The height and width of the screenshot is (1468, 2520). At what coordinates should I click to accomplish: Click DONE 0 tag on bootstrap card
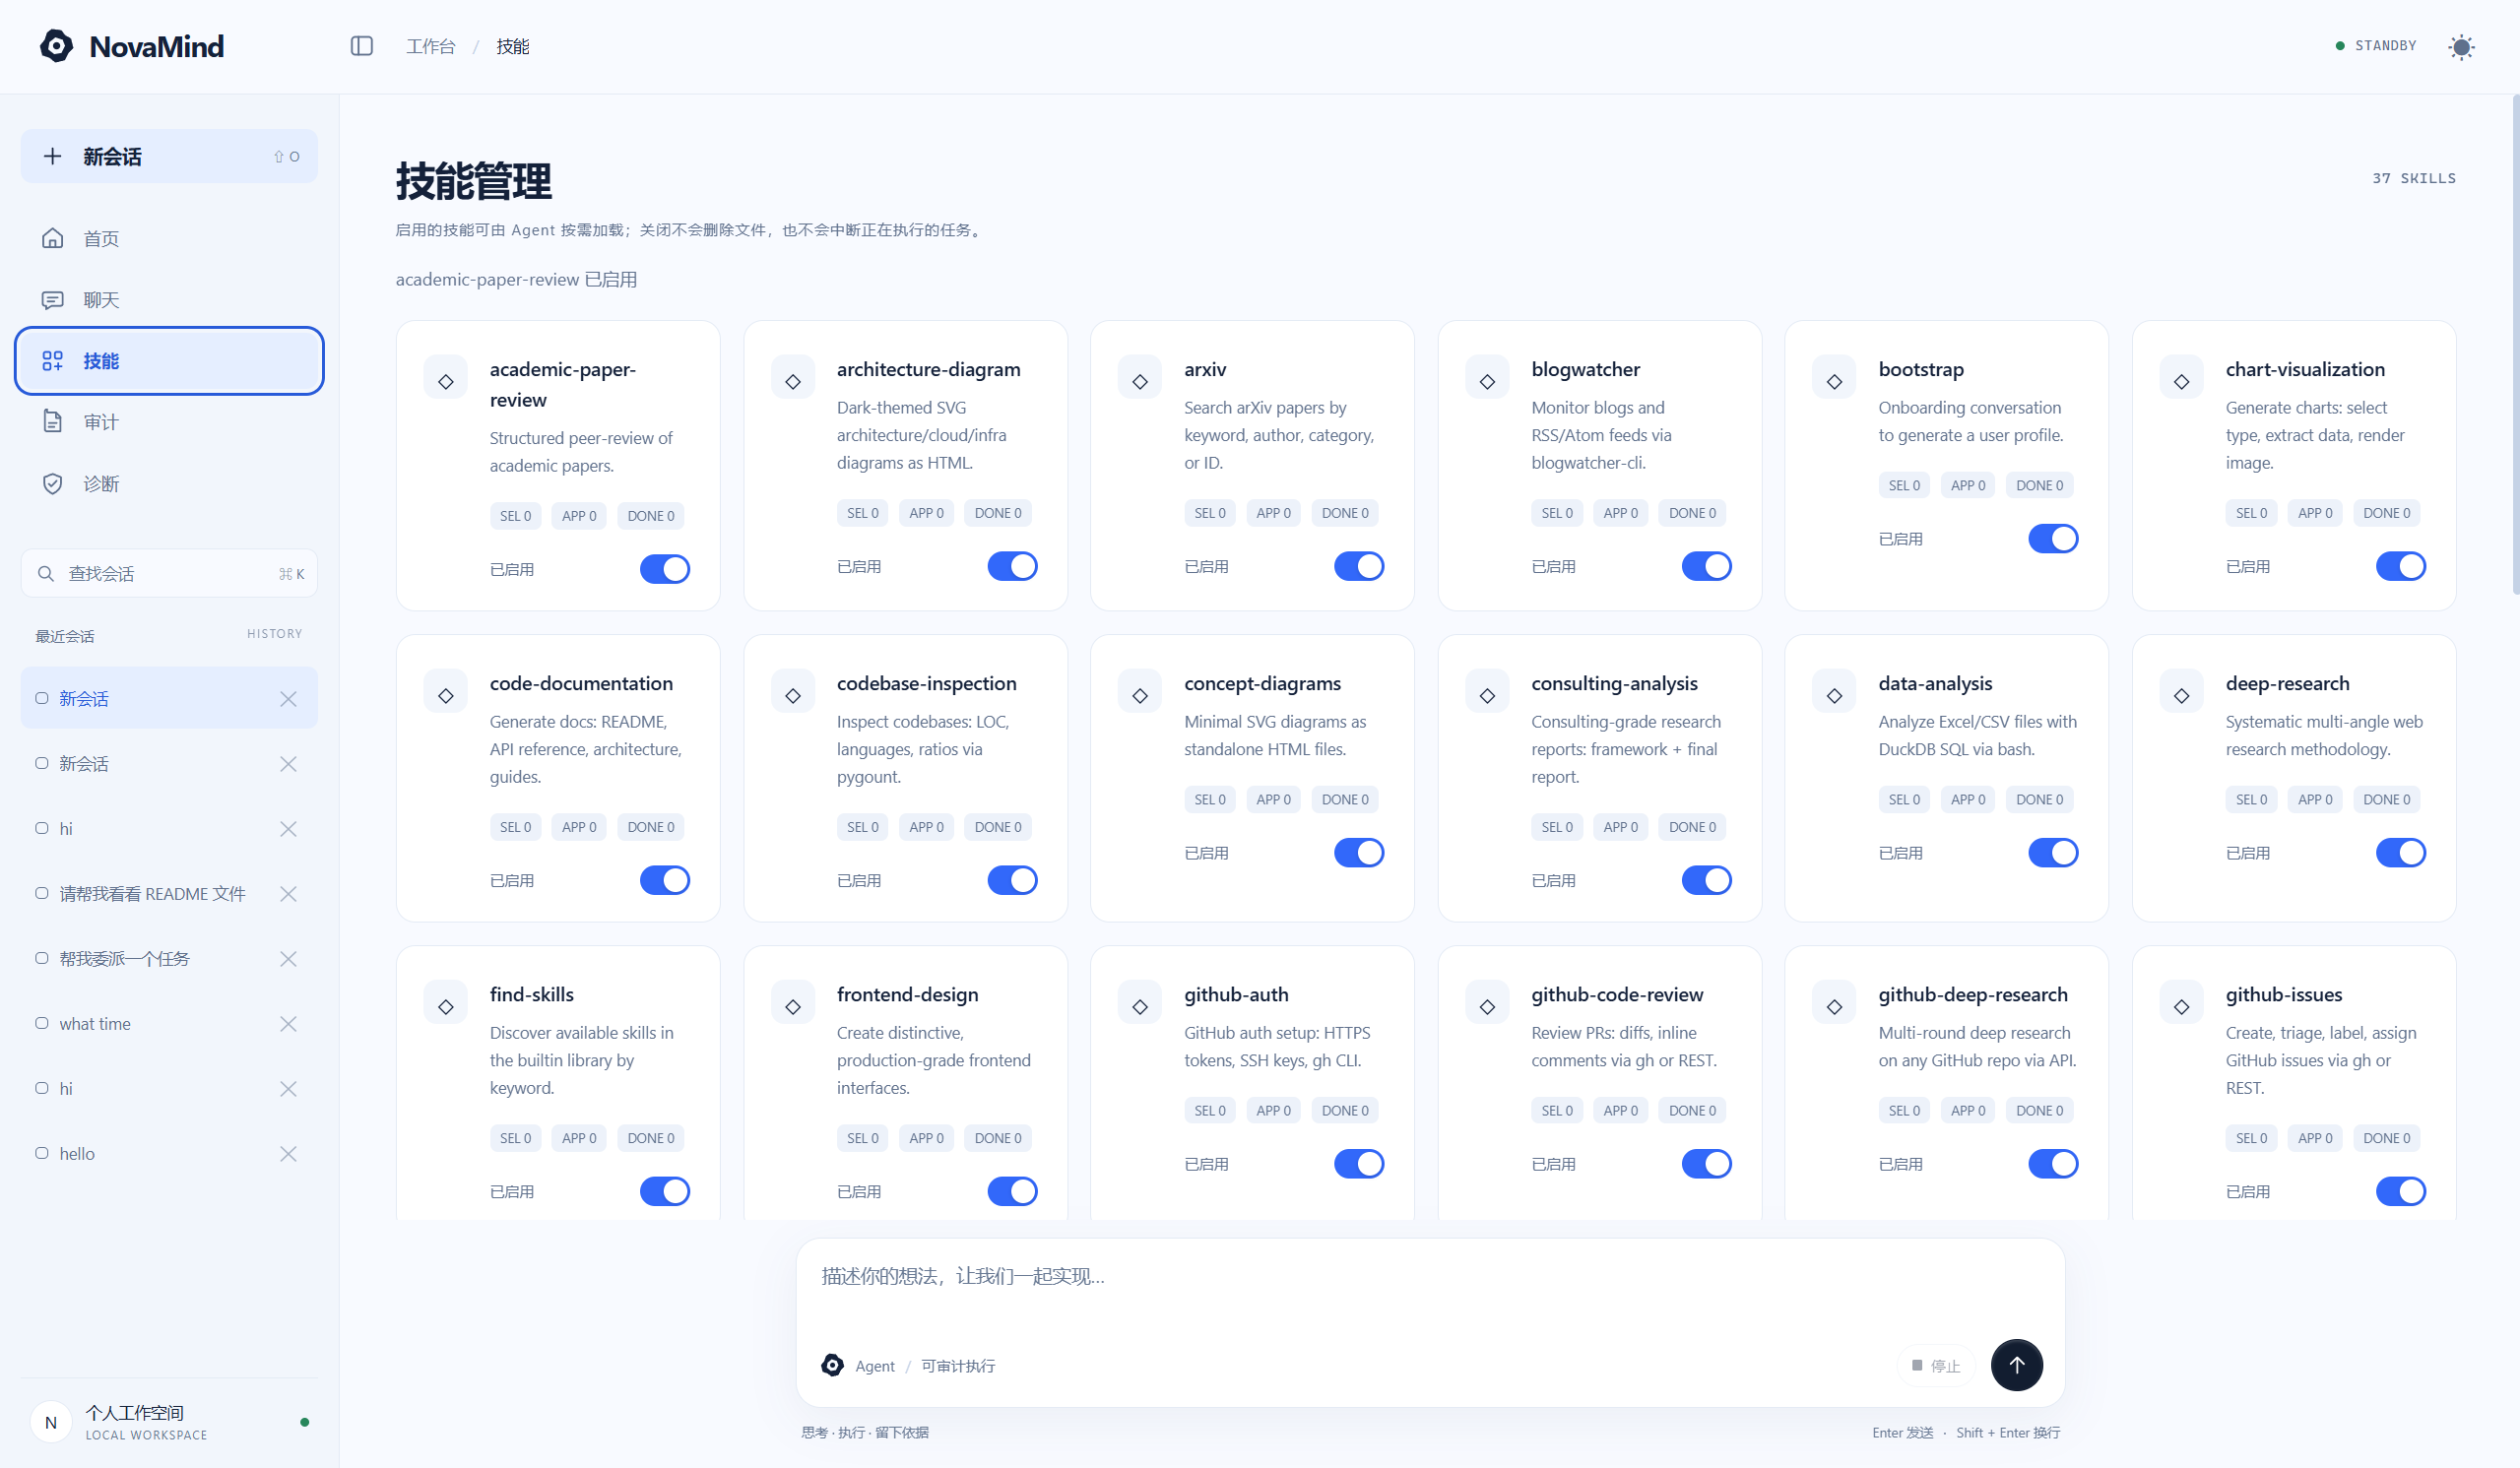tap(2039, 485)
